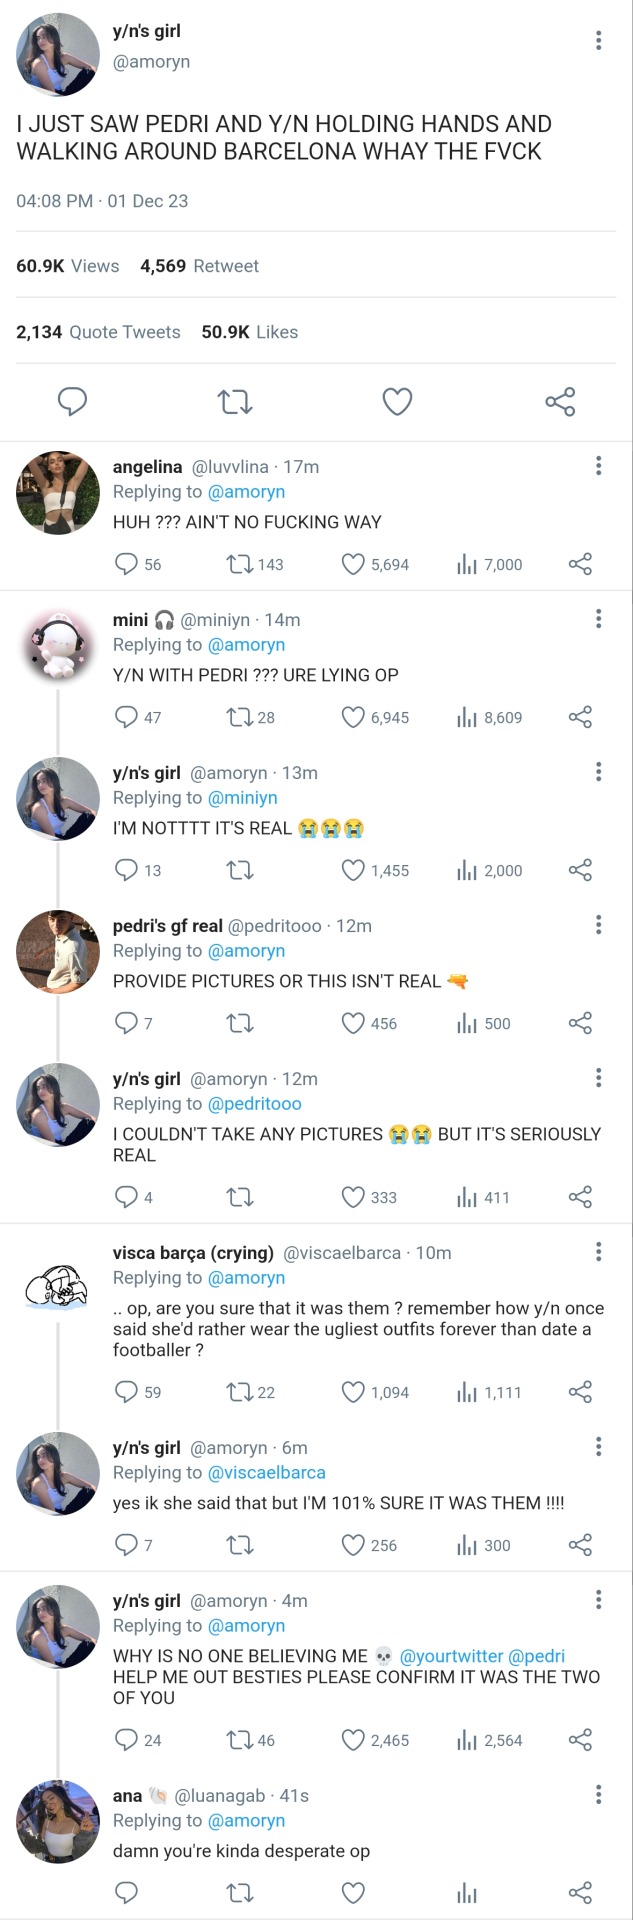Share the main tweet

pyautogui.click(x=560, y=402)
